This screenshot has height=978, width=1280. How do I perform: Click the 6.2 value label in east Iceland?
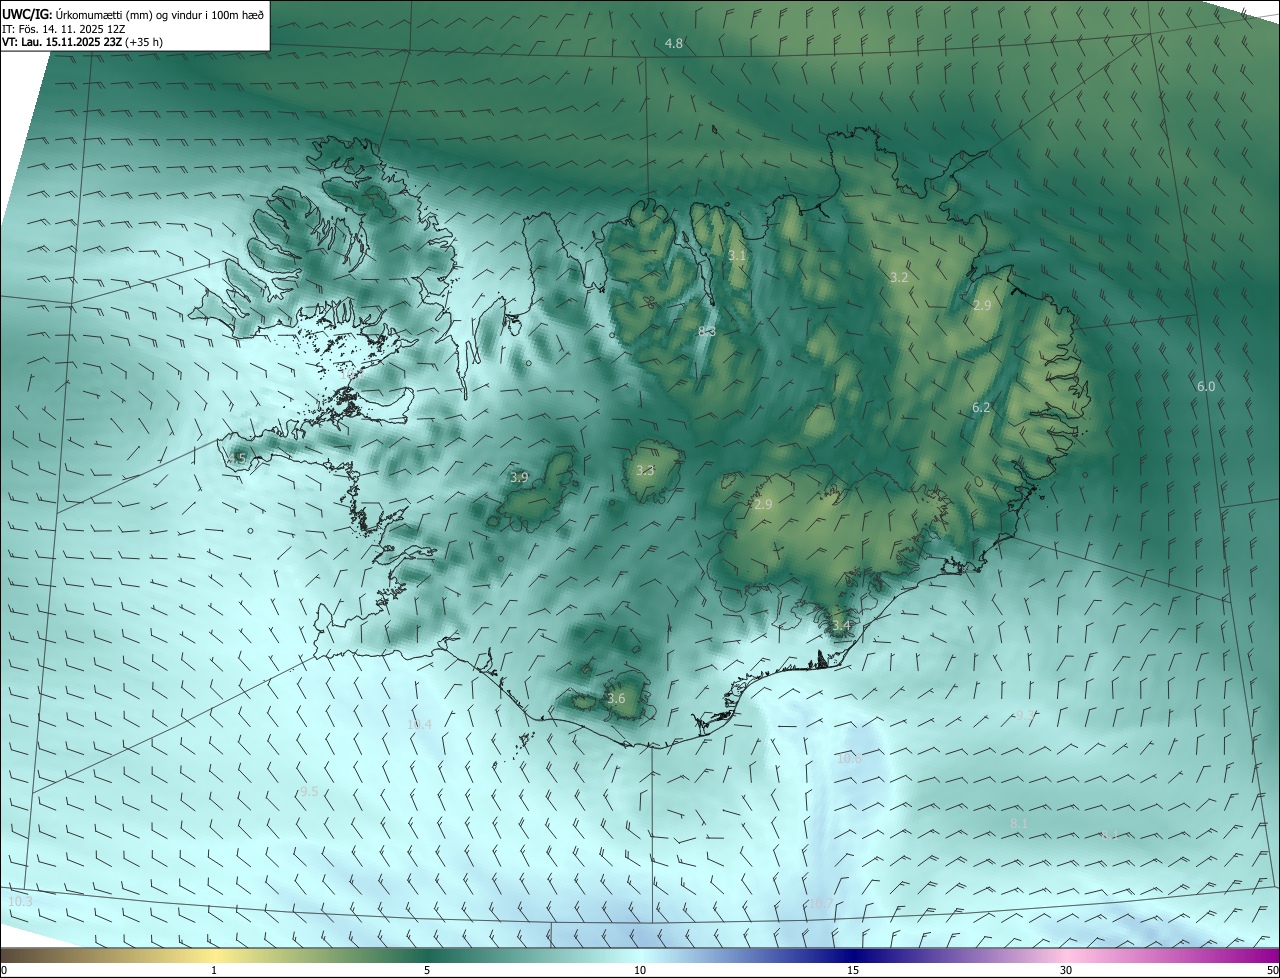[981, 407]
